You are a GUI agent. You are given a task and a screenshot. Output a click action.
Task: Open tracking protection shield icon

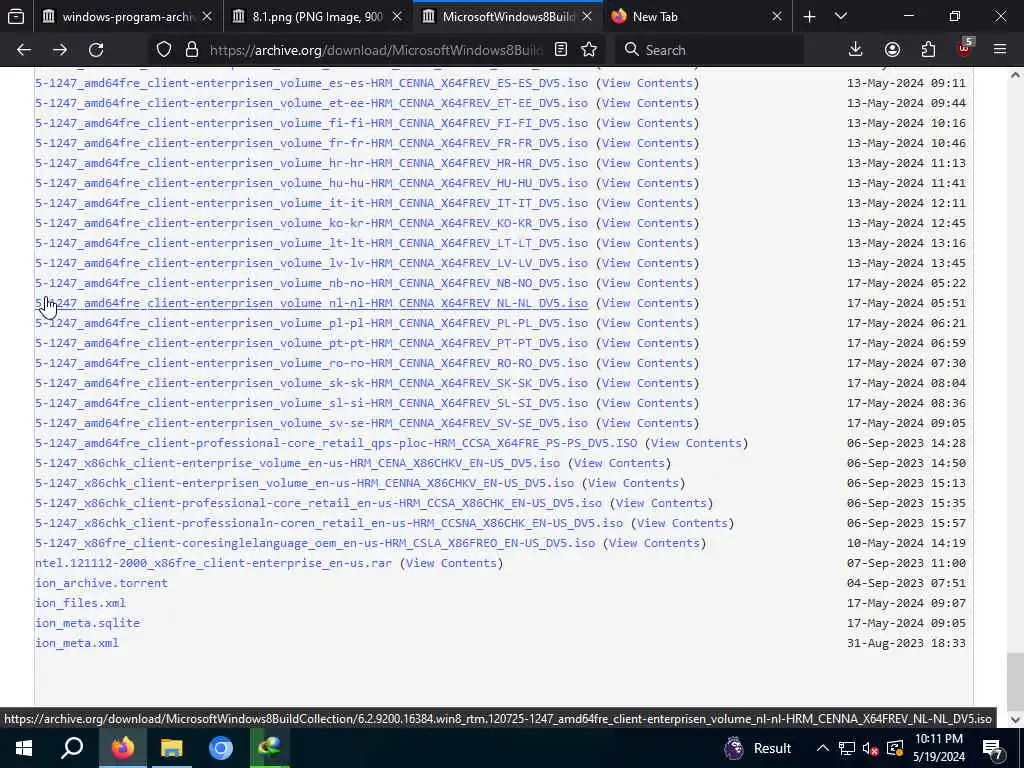tap(164, 50)
